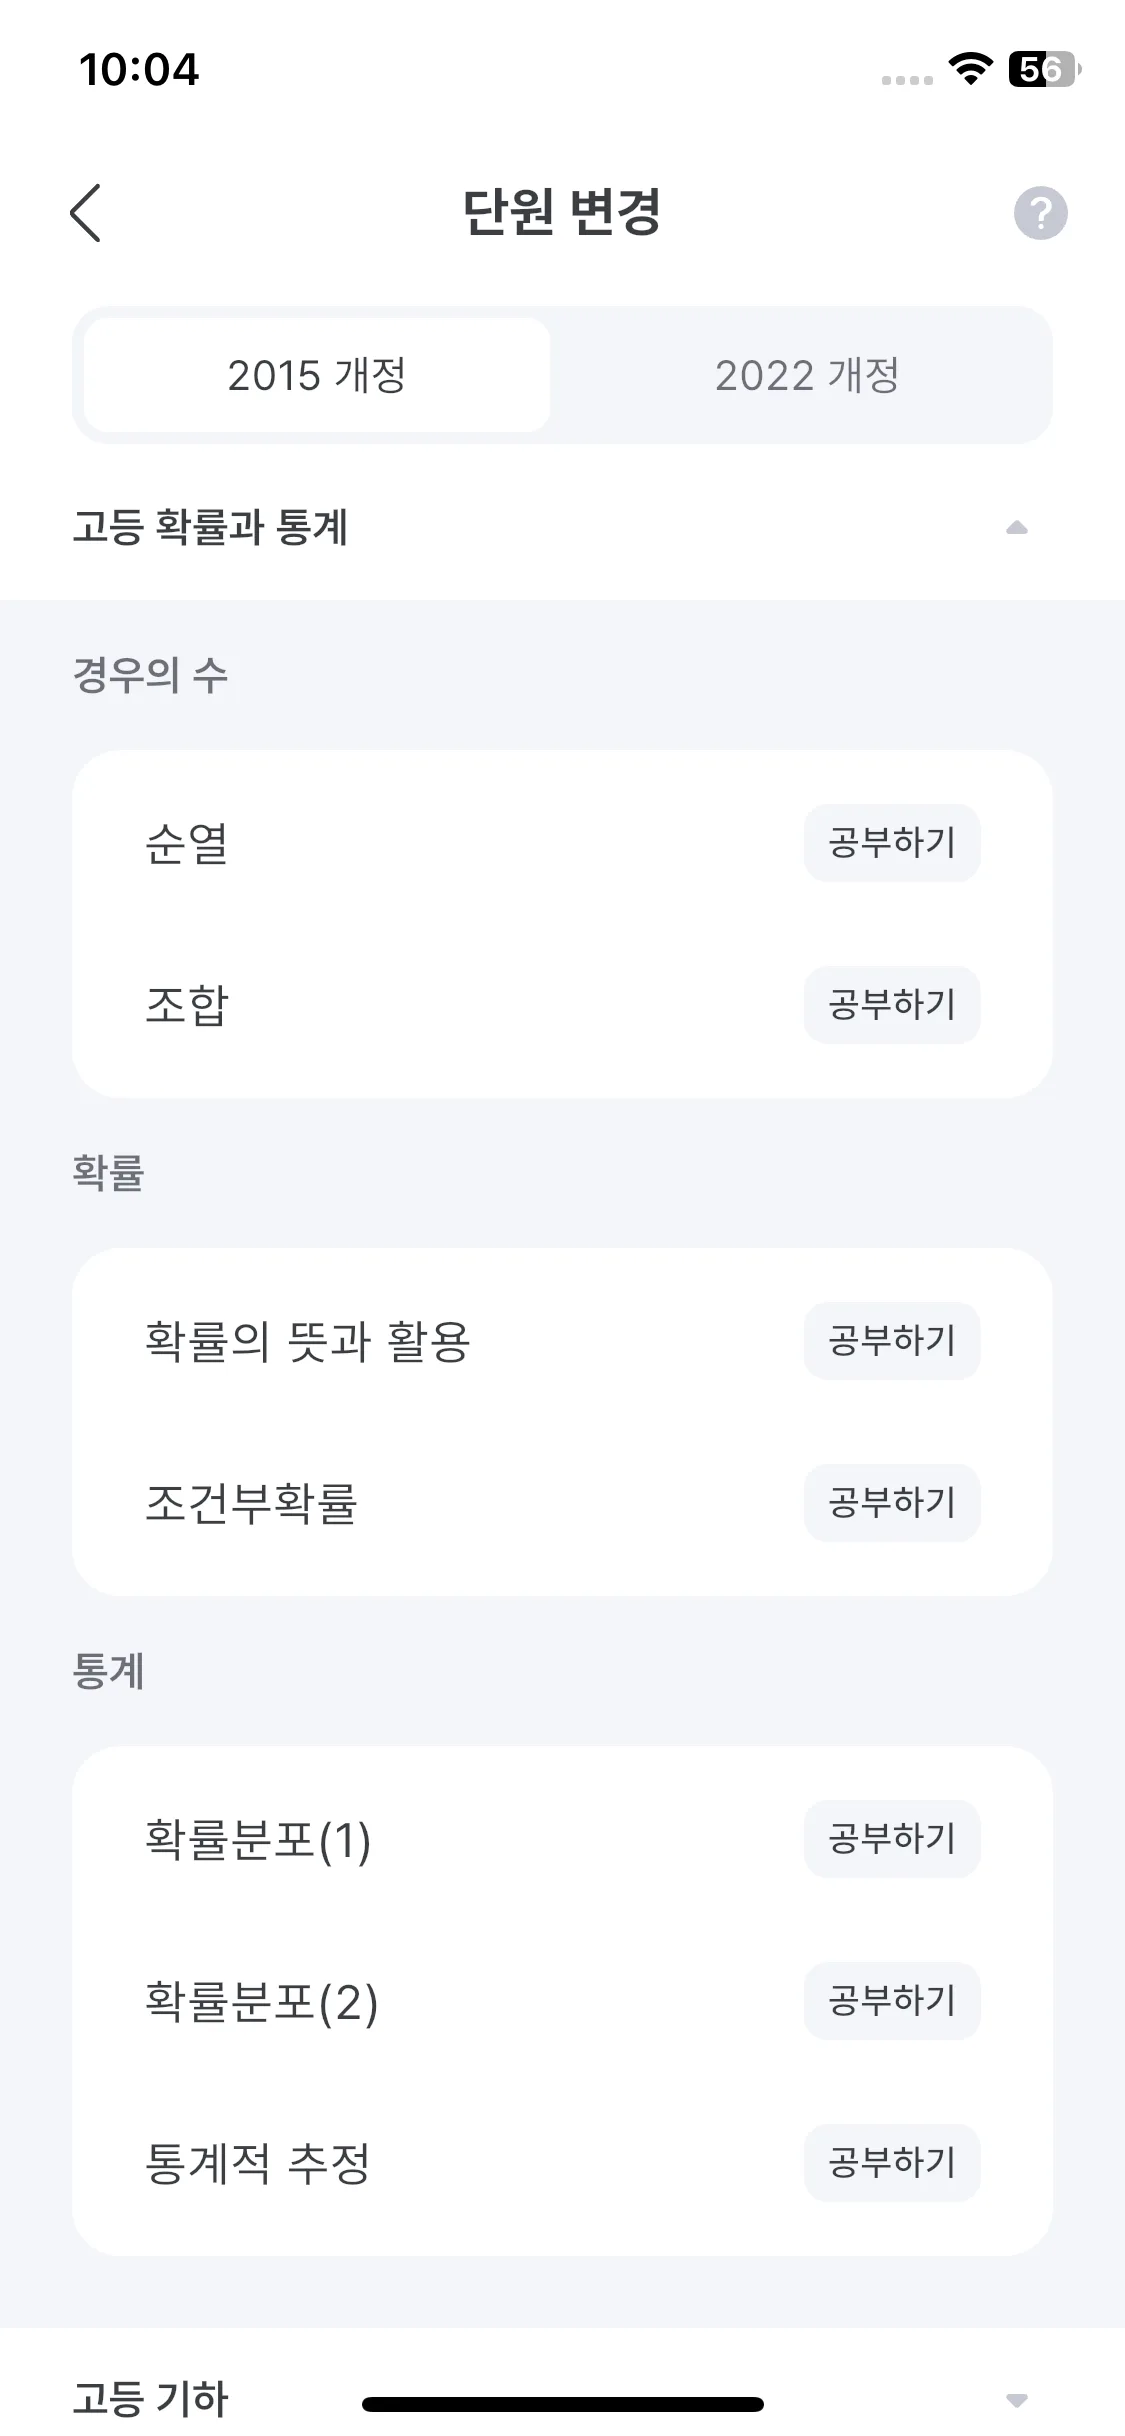Click 공부하기 for 통계적 추정
1125x2436 pixels.
point(892,2162)
